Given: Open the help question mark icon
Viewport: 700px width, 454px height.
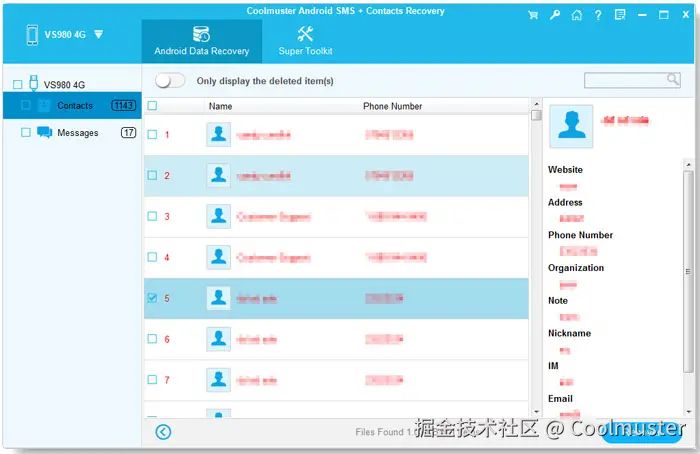Looking at the screenshot, I should pos(598,16).
